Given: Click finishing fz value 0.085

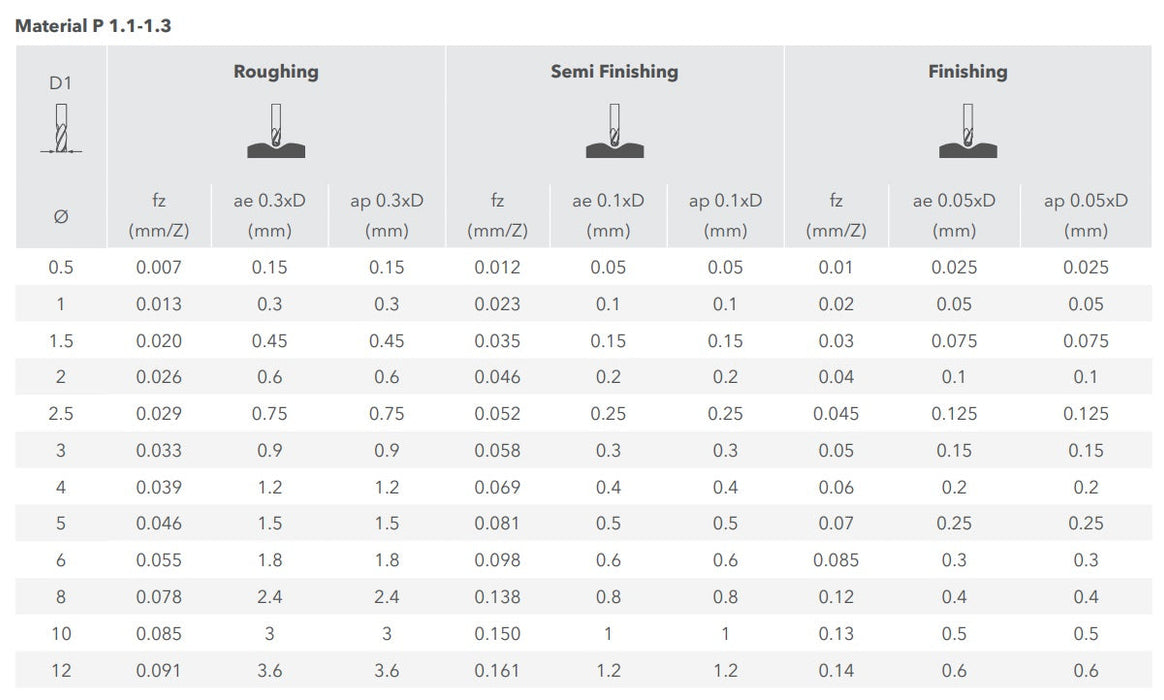Looking at the screenshot, I should 836,560.
